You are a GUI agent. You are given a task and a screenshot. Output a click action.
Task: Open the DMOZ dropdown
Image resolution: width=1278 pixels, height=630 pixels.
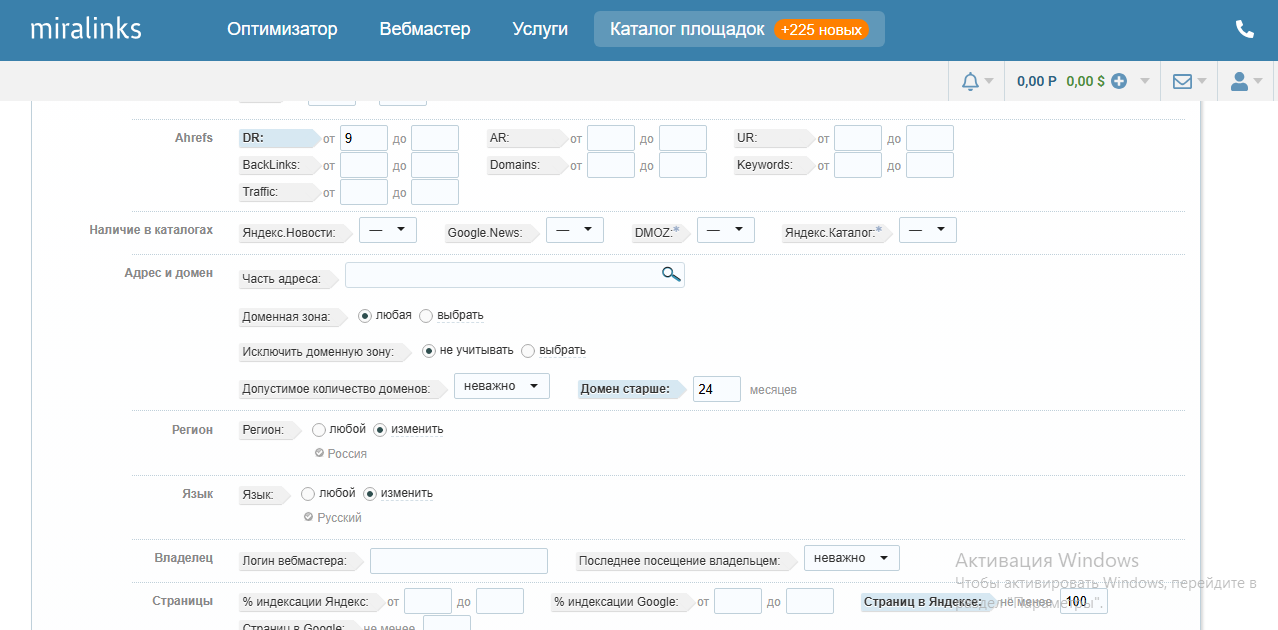725,229
